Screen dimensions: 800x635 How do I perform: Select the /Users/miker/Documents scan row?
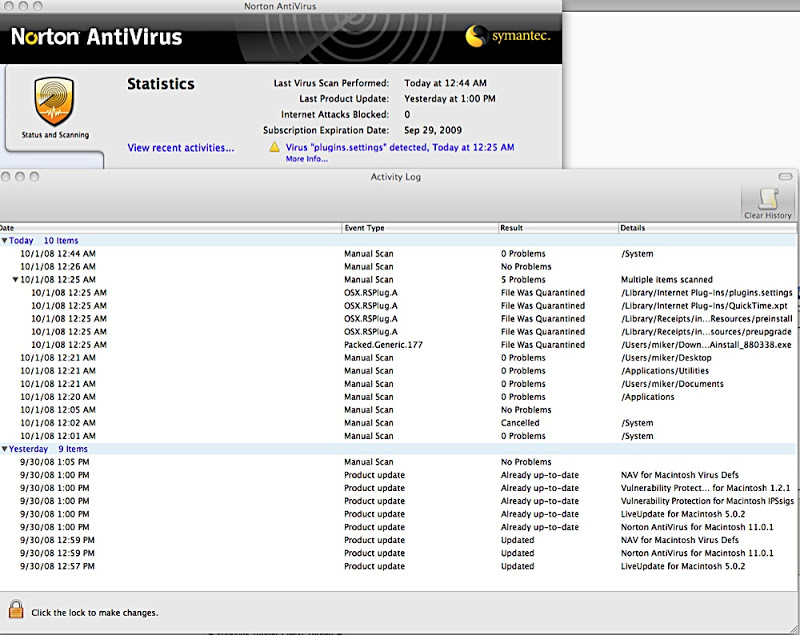coord(397,384)
